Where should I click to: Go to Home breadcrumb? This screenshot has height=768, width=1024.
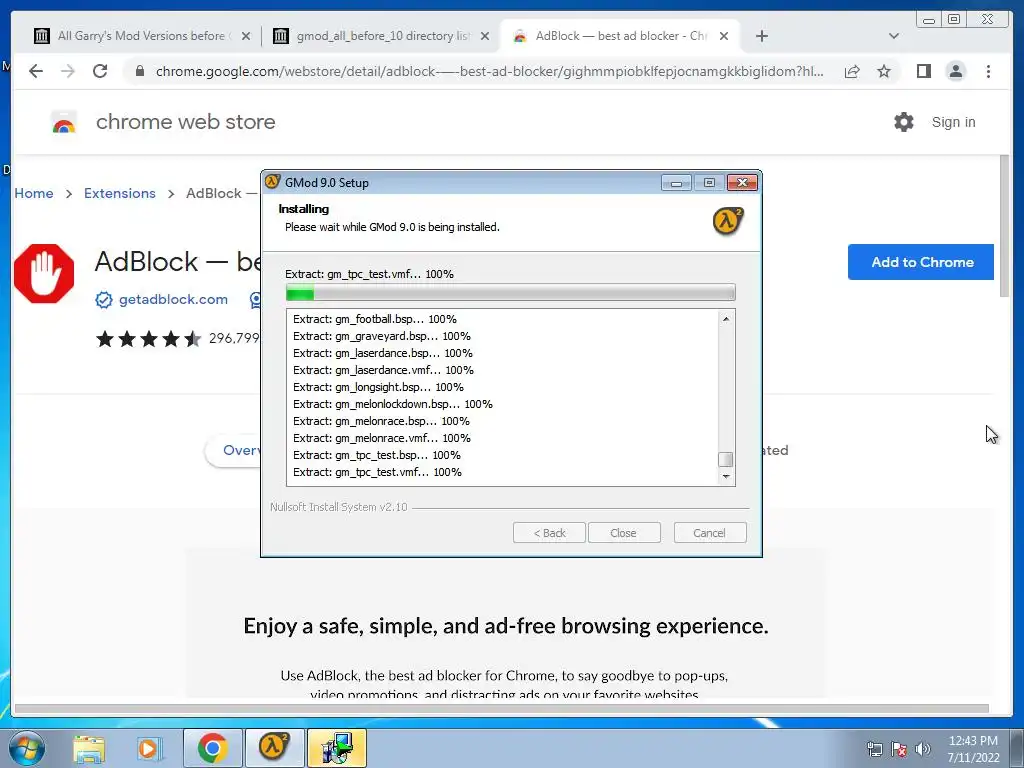click(34, 193)
